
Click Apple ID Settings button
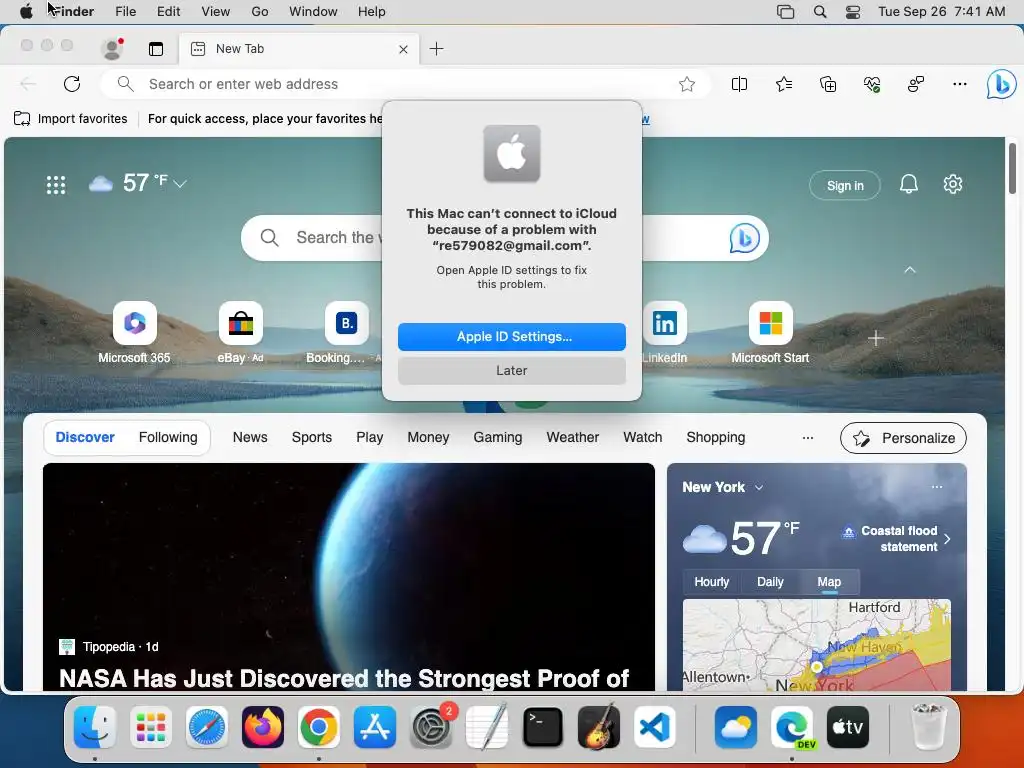tap(512, 336)
